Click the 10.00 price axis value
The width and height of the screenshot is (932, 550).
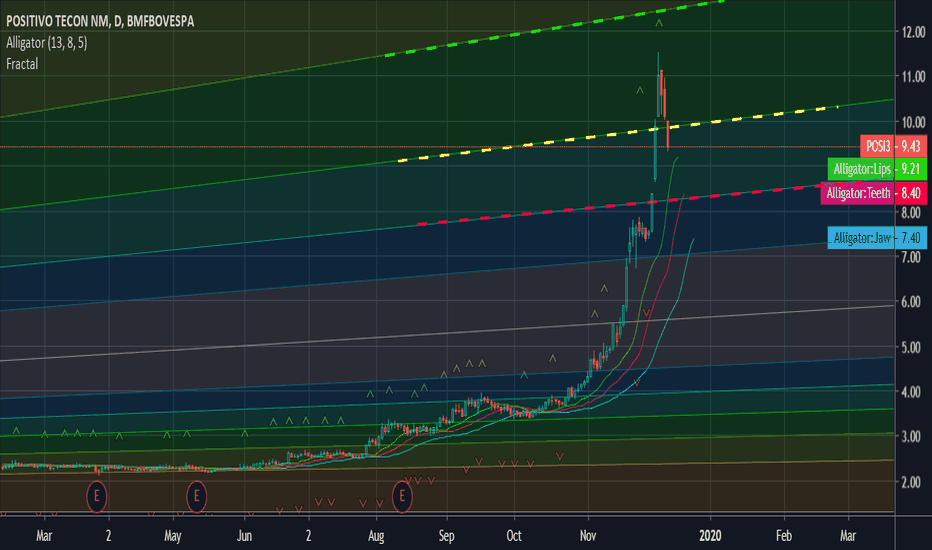(913, 122)
